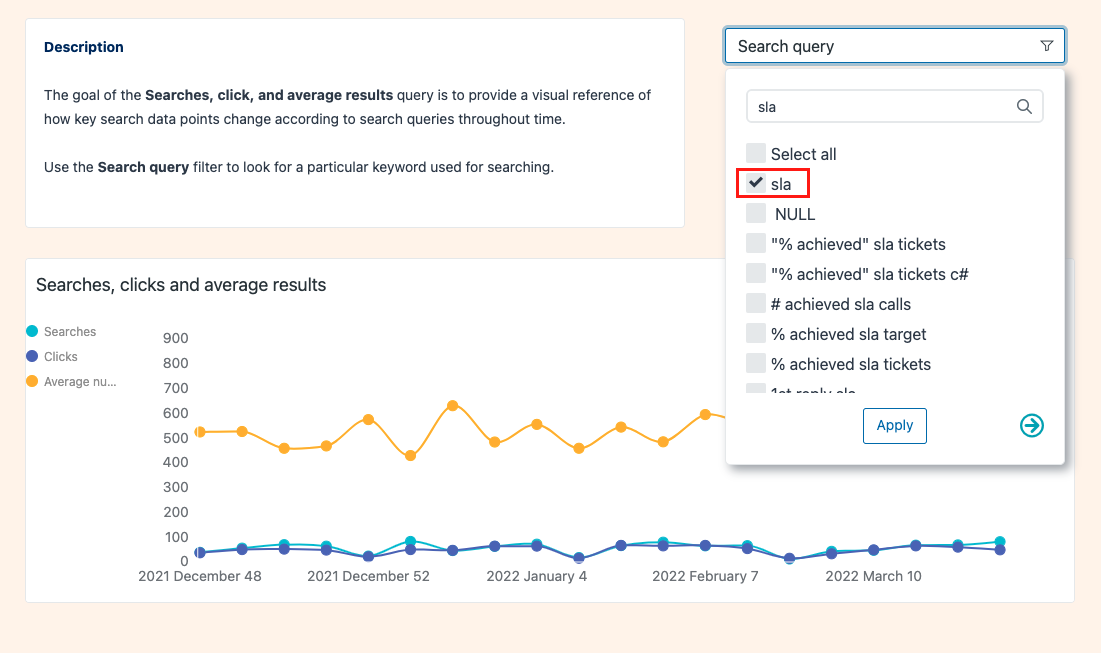The height and width of the screenshot is (653, 1101).
Task: Click the filter funnel icon
Action: coord(1046,46)
